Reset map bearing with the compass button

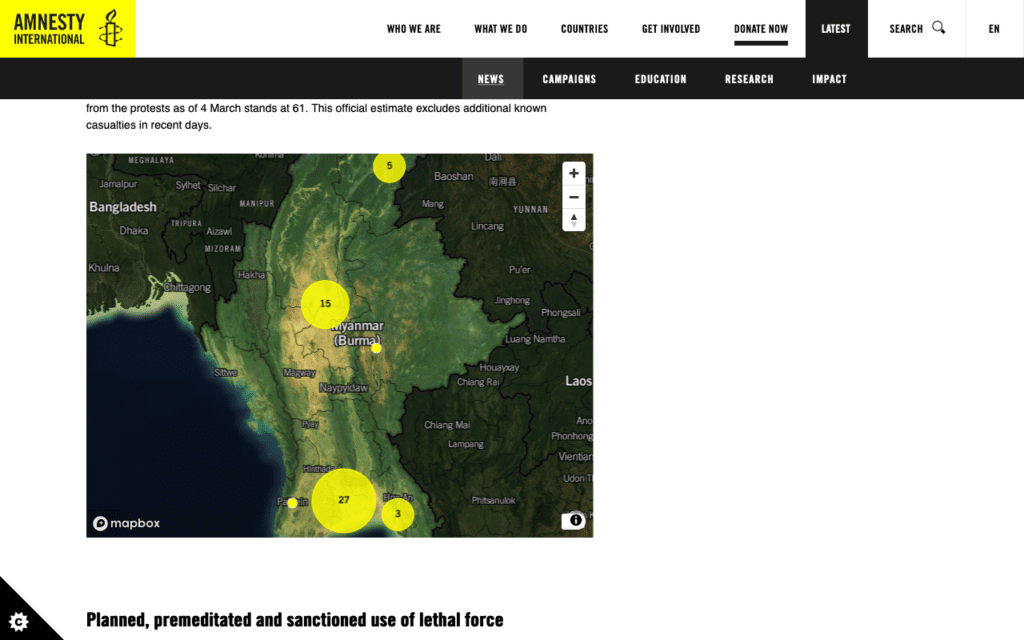573,220
